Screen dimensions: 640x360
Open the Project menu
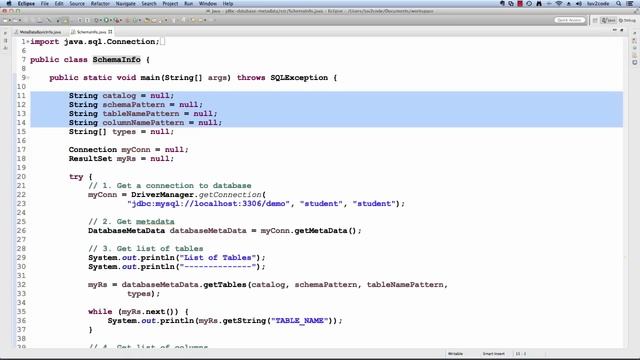tap(170, 4)
